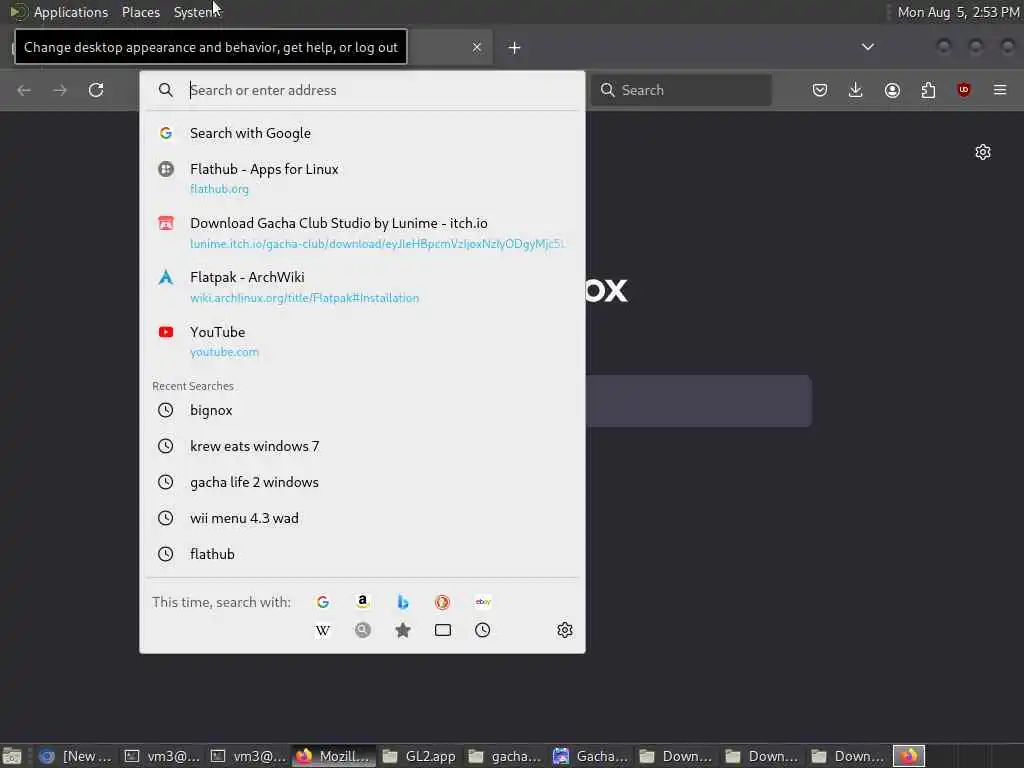Image resolution: width=1024 pixels, height=768 pixels.
Task: Switch to [New ... taskbar window
Action: tap(76, 756)
